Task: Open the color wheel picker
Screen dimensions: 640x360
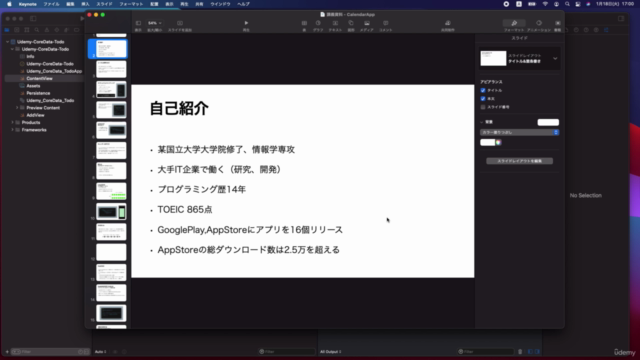Action: point(498,142)
